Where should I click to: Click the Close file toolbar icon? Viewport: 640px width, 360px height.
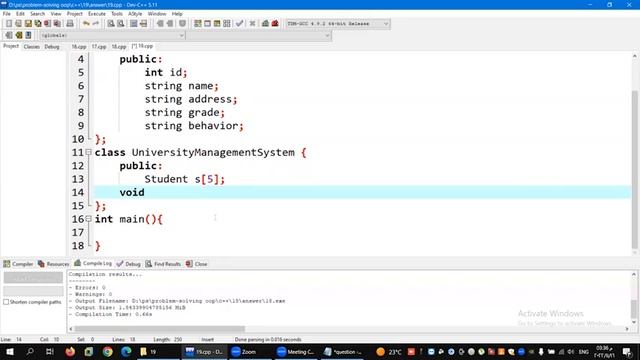point(48,24)
